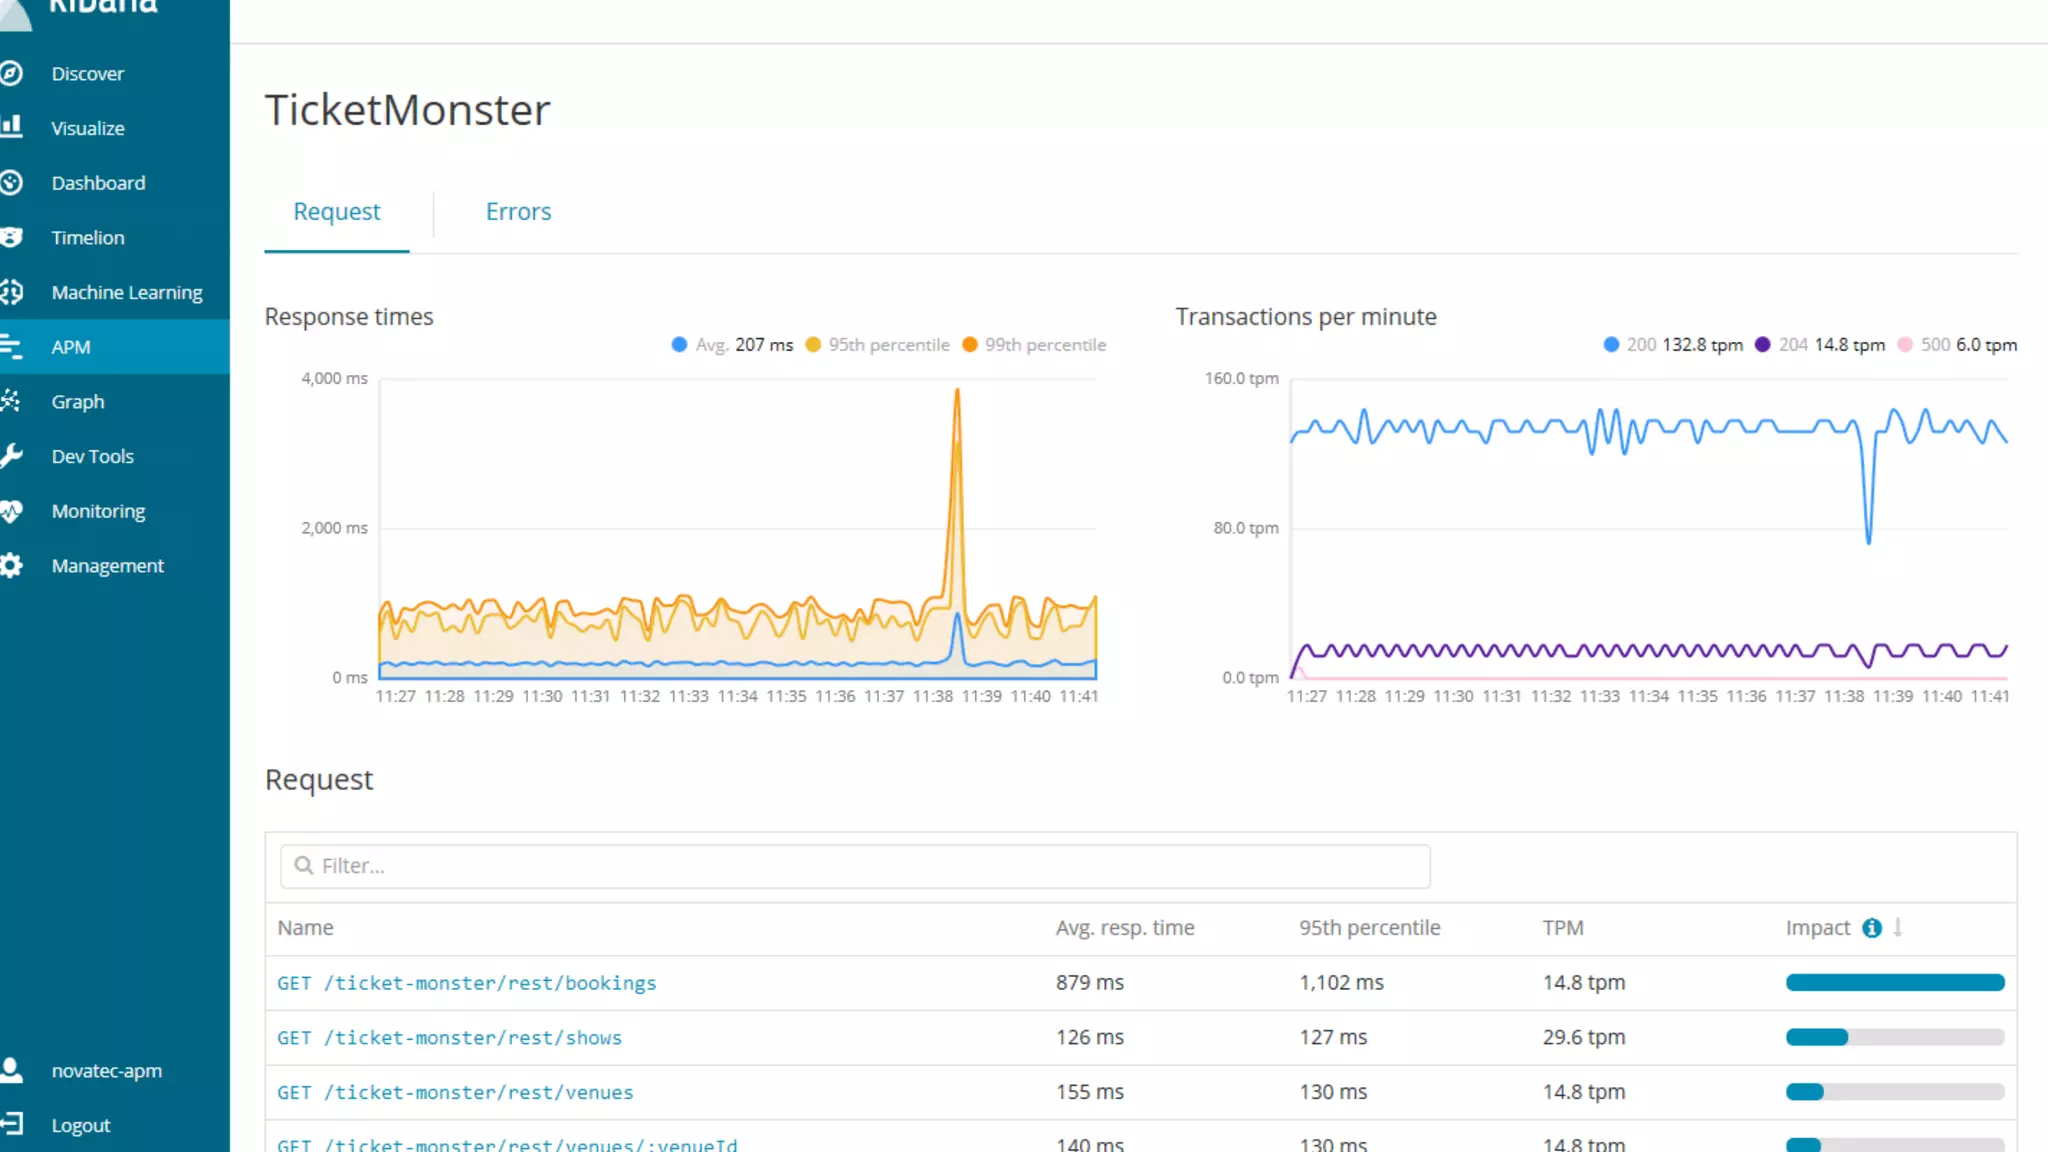Click the 155 ms avg response value

click(1089, 1092)
